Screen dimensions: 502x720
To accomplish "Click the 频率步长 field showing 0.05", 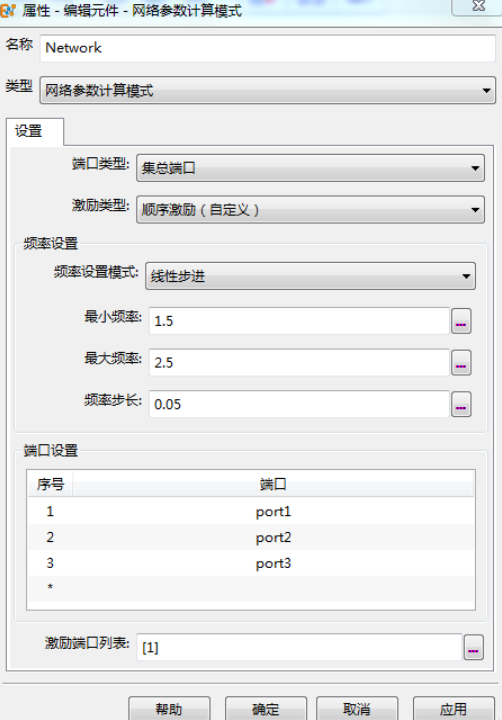I will (x=299, y=404).
